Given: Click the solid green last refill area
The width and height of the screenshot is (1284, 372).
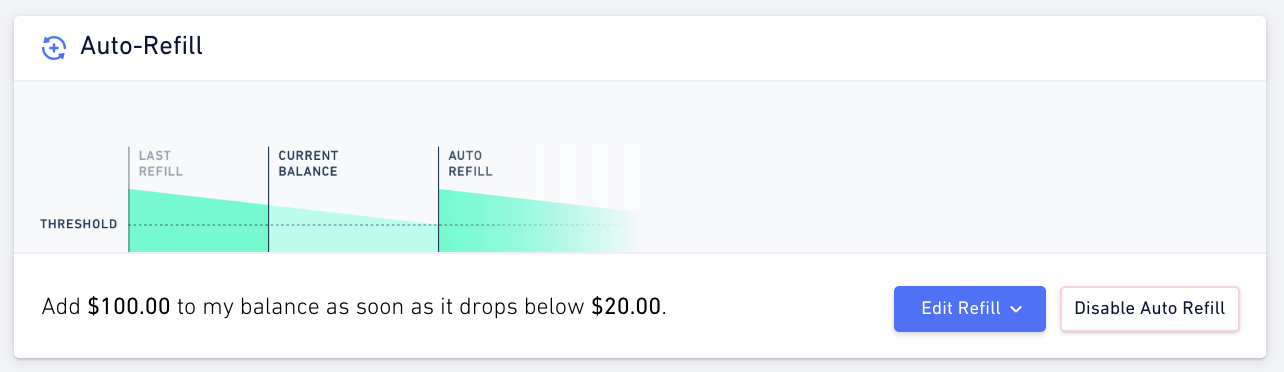Looking at the screenshot, I should pyautogui.click(x=199, y=225).
